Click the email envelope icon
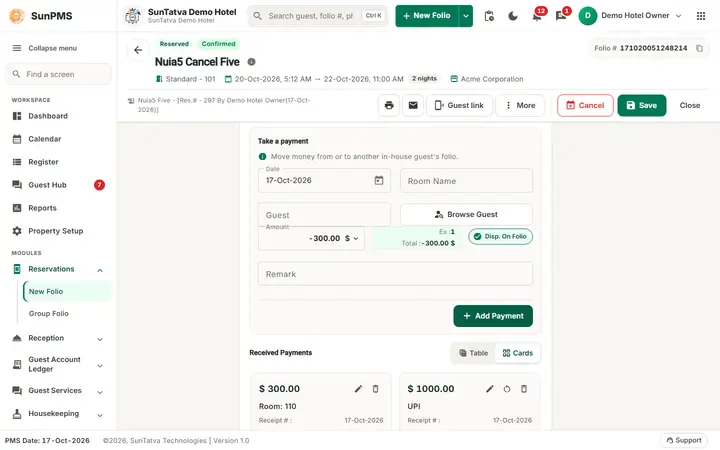This screenshot has width=720, height=450. 413,106
